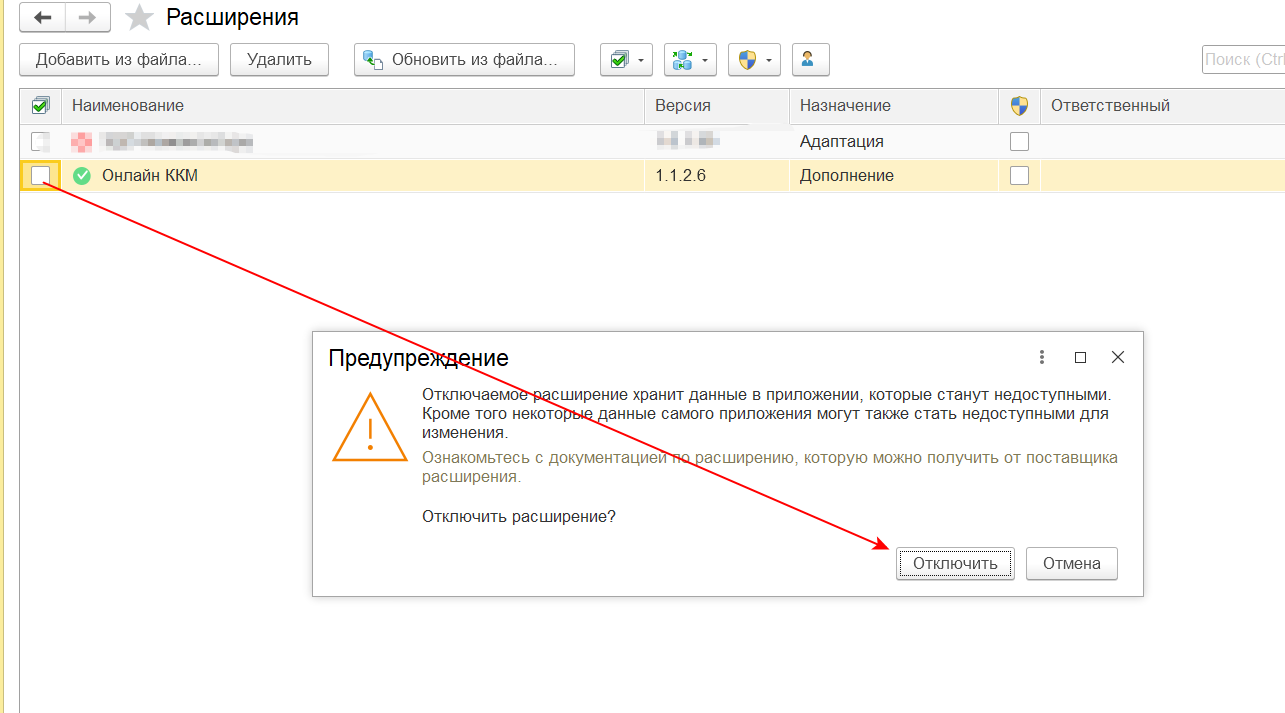Toggle safe mode checkbox for Онлайн ККМ
1285x713 pixels.
[1019, 176]
